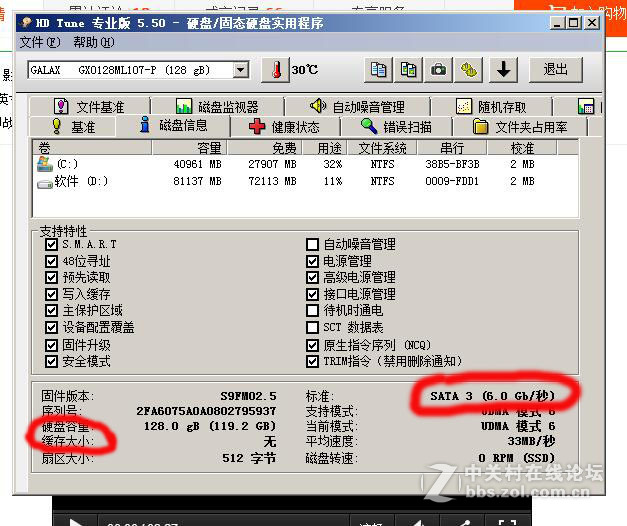The width and height of the screenshot is (627, 526).
Task: Click the HD Tune title bar icon
Action: [27, 23]
